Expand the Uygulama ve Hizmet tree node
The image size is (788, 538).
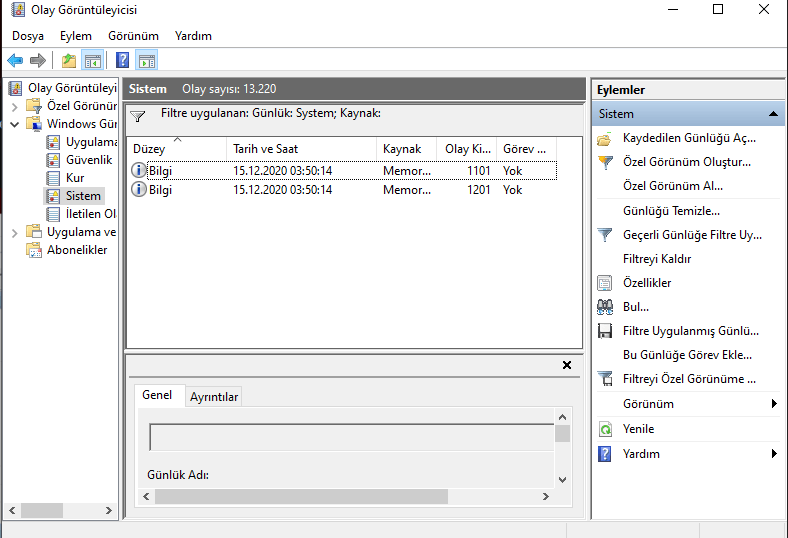15,233
